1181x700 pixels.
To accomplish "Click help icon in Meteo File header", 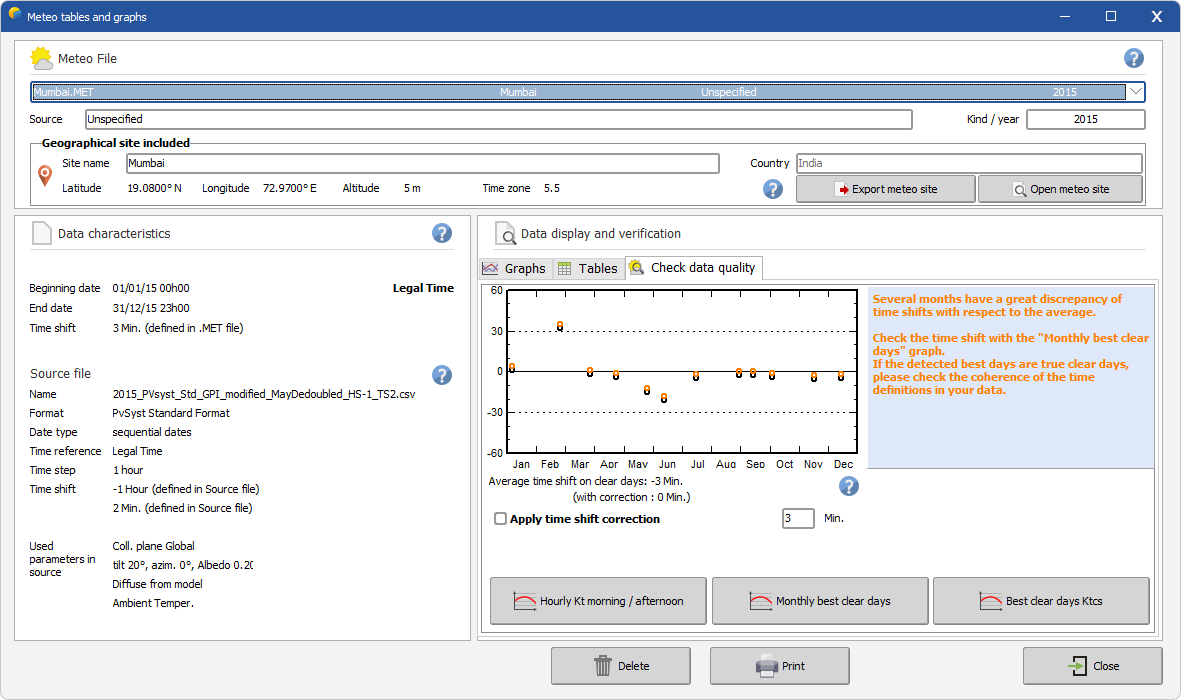I will pyautogui.click(x=1133, y=58).
